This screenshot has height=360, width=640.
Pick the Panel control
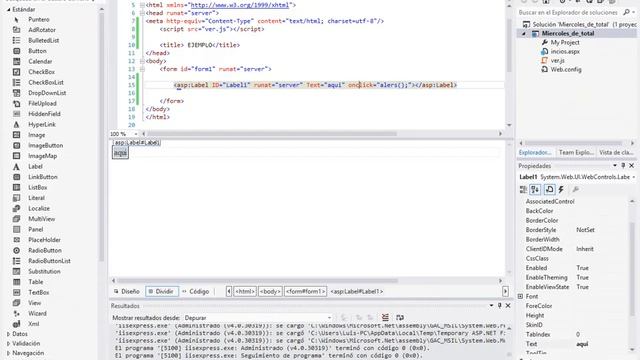point(36,230)
